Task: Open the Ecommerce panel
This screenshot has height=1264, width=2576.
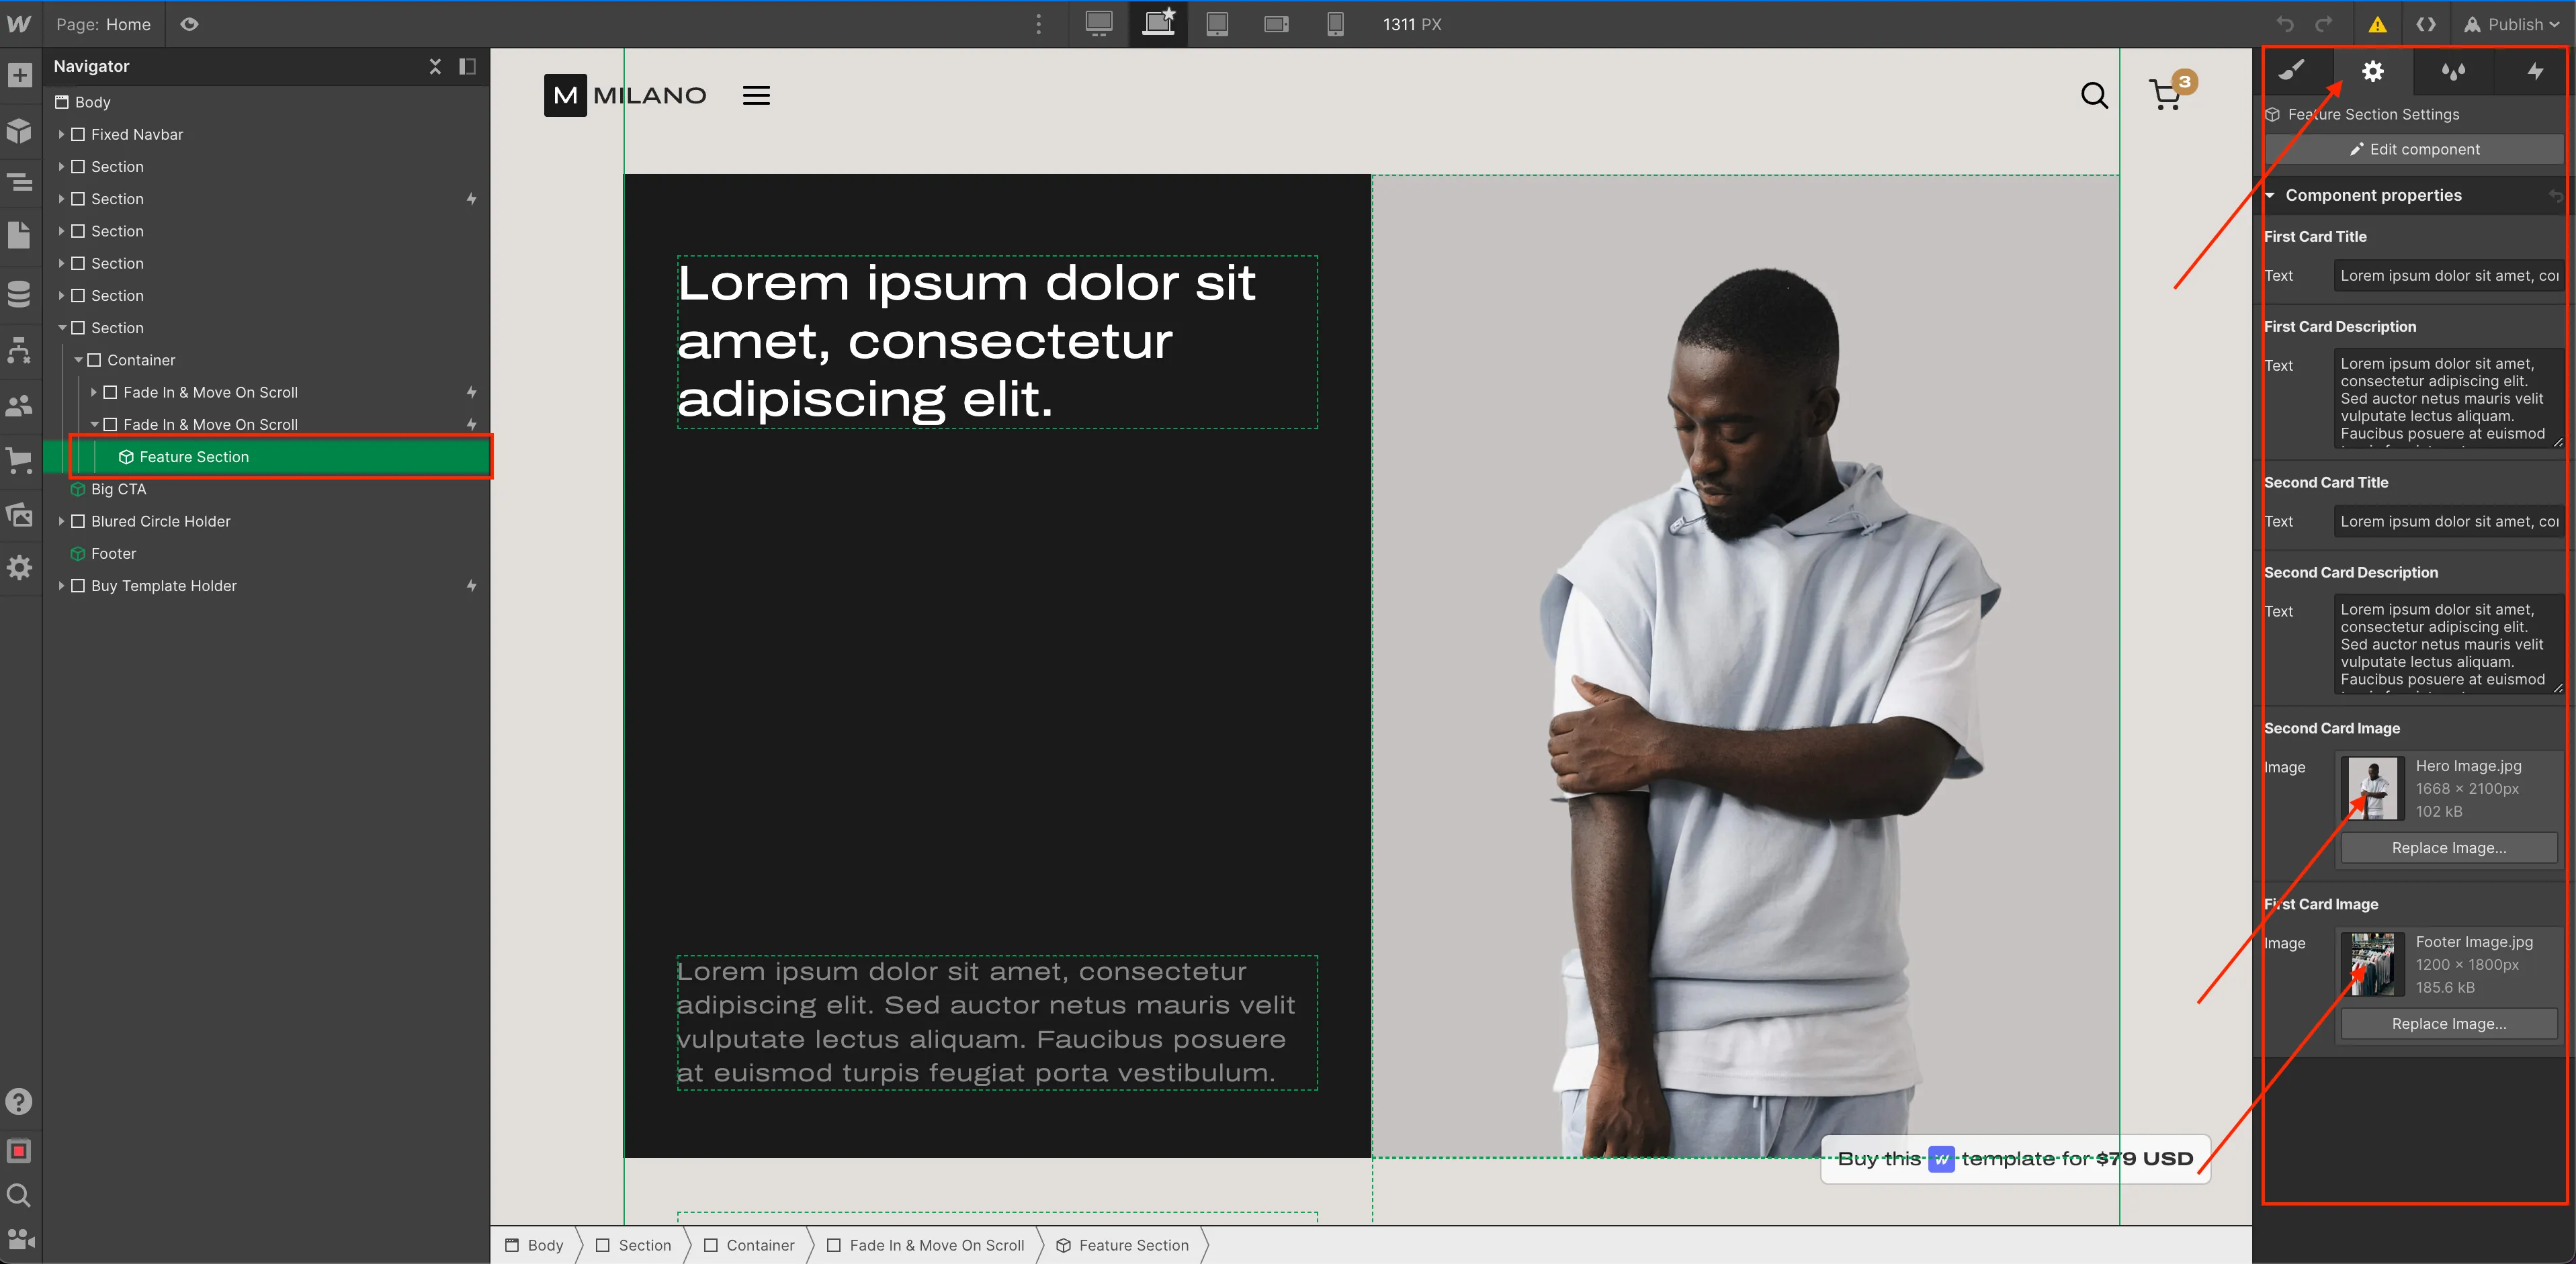Action: tap(19, 459)
